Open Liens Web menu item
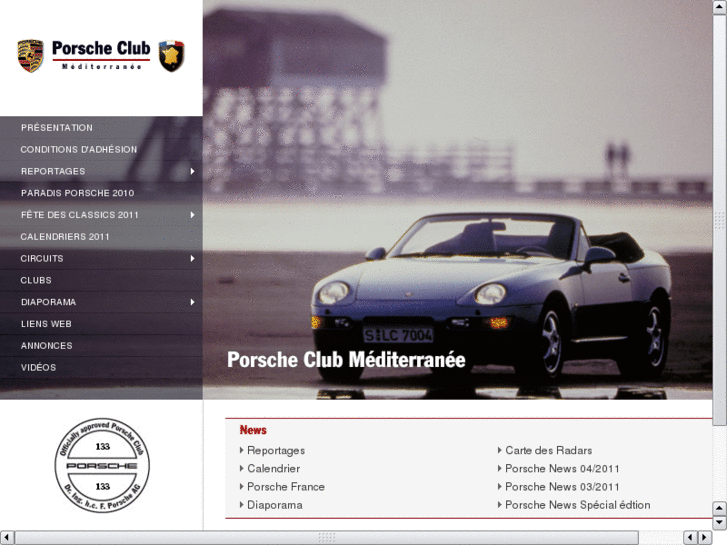The image size is (727, 545). pos(46,324)
